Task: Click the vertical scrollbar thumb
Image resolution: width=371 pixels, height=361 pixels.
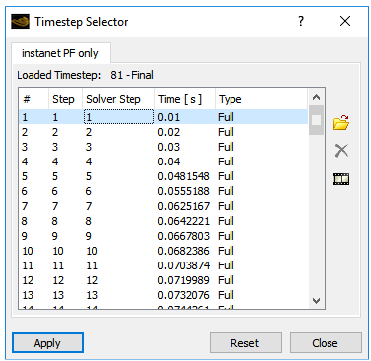Action: click(x=317, y=120)
